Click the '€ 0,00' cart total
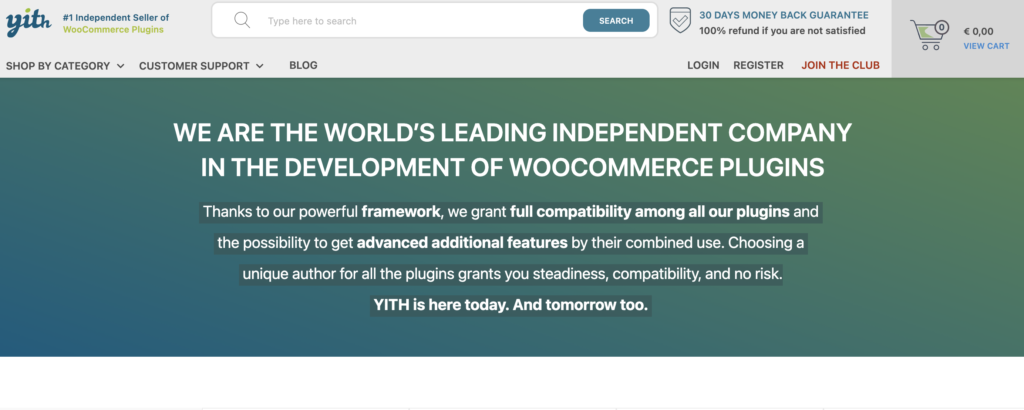This screenshot has width=1024, height=410. coord(978,31)
